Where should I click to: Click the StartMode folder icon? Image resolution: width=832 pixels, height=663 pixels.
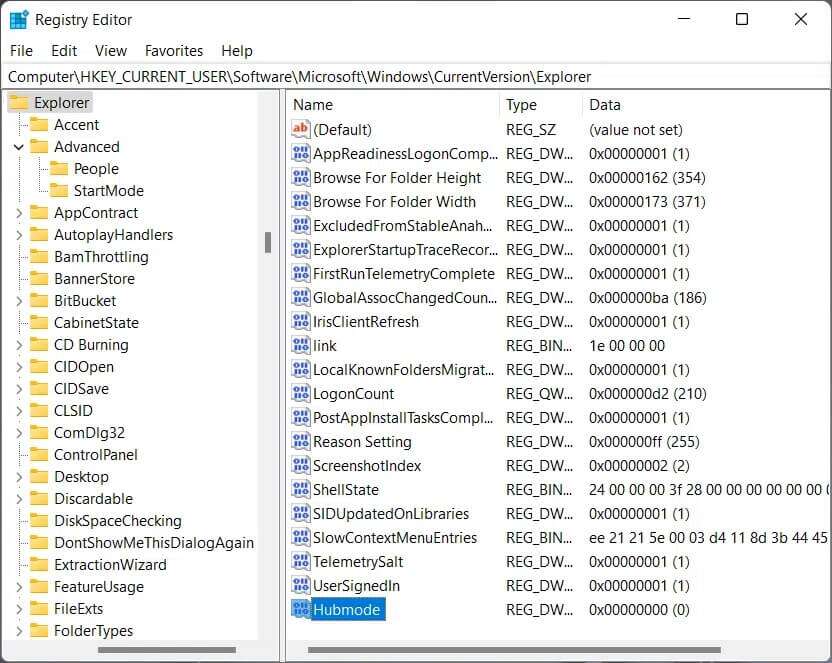coord(59,190)
